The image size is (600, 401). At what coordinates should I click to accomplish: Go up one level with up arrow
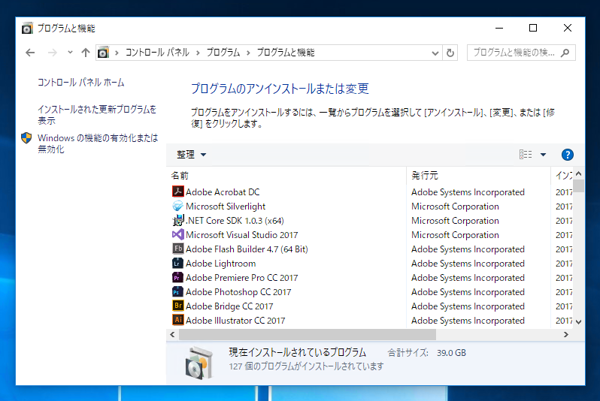tap(86, 53)
